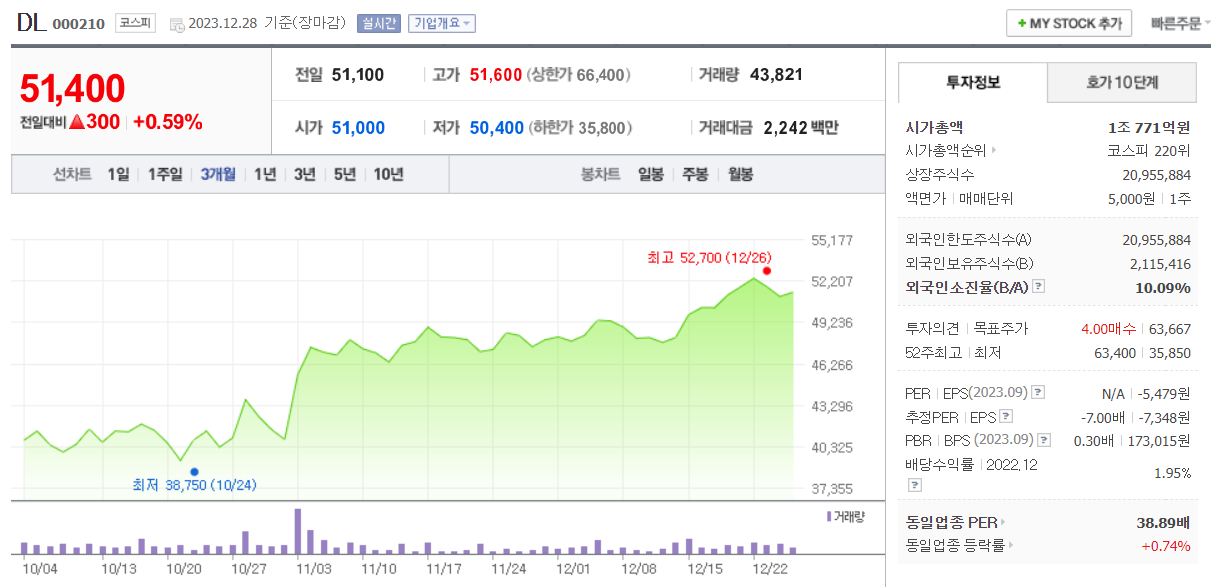Image resolution: width=1211 pixels, height=587 pixels.
Task: Click the MY STOCK 추가 button
Action: tap(1069, 23)
